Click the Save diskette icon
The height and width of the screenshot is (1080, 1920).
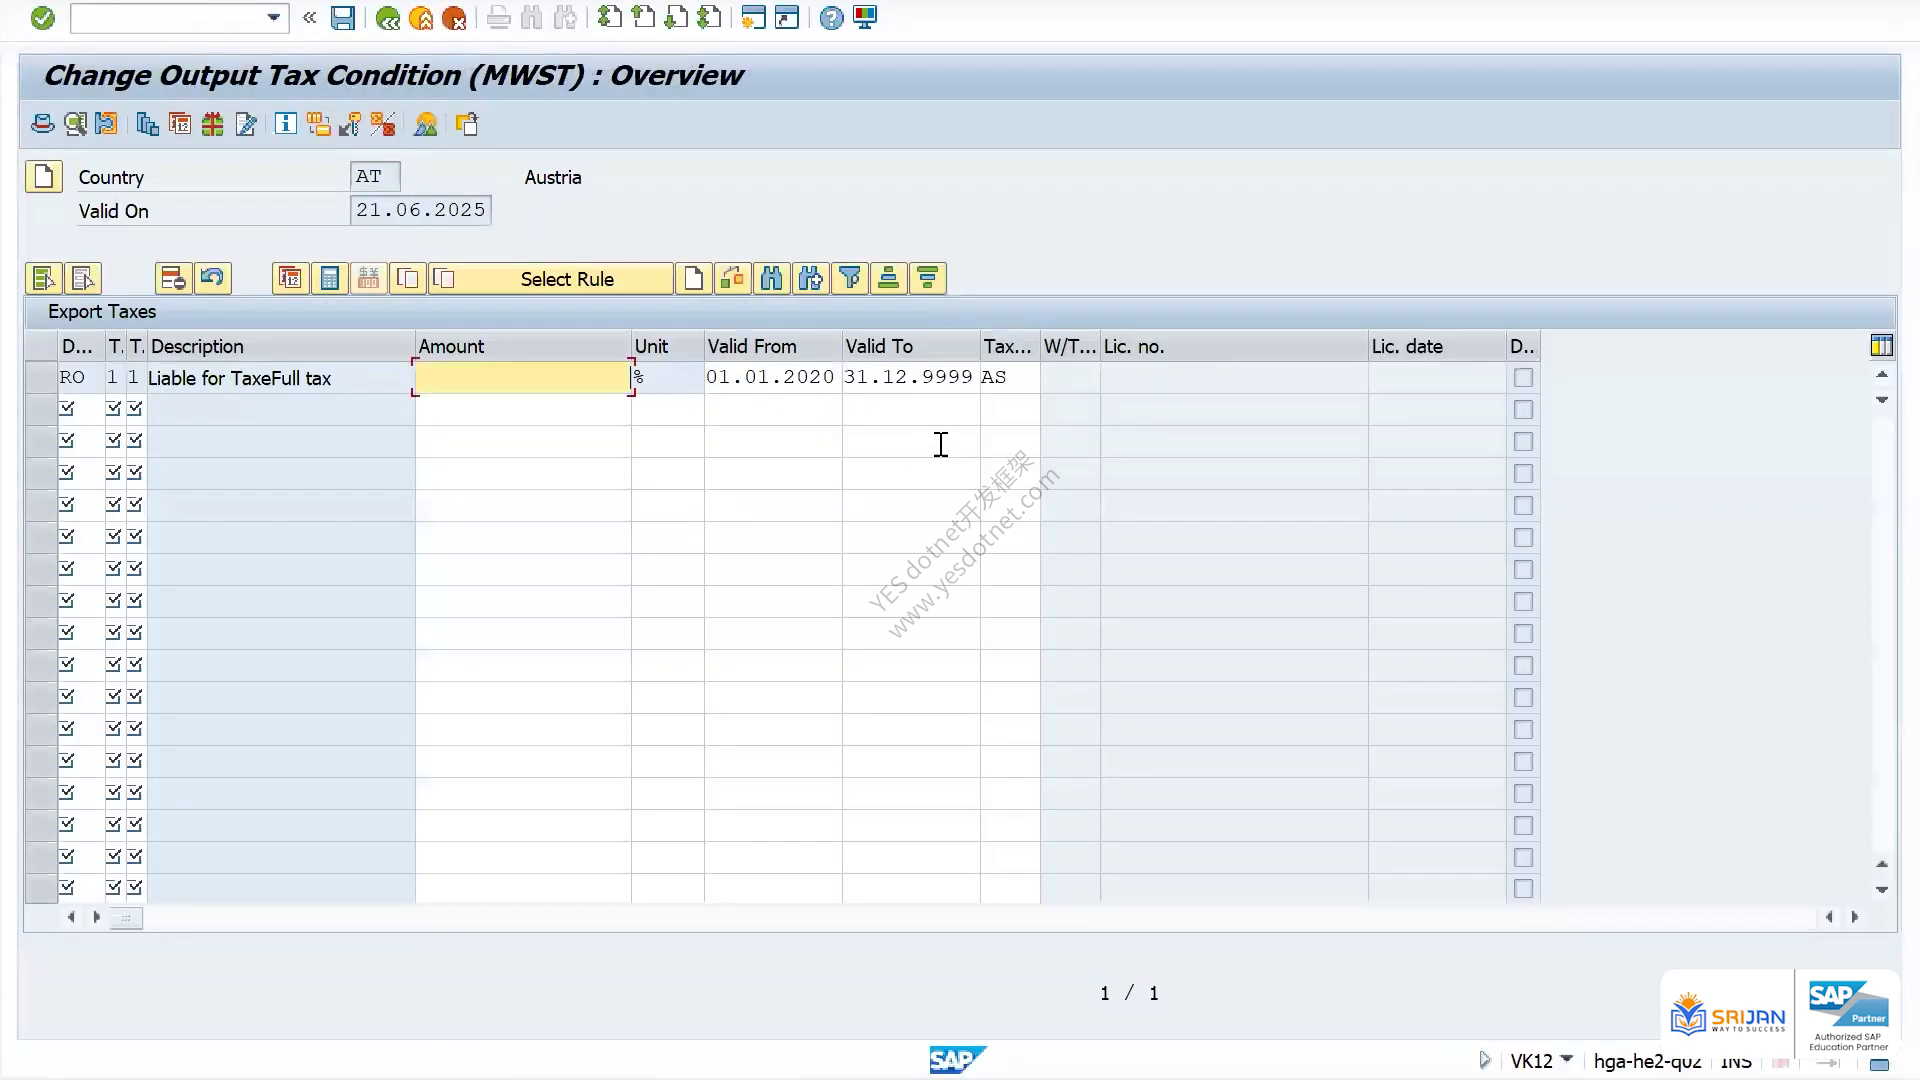point(343,18)
